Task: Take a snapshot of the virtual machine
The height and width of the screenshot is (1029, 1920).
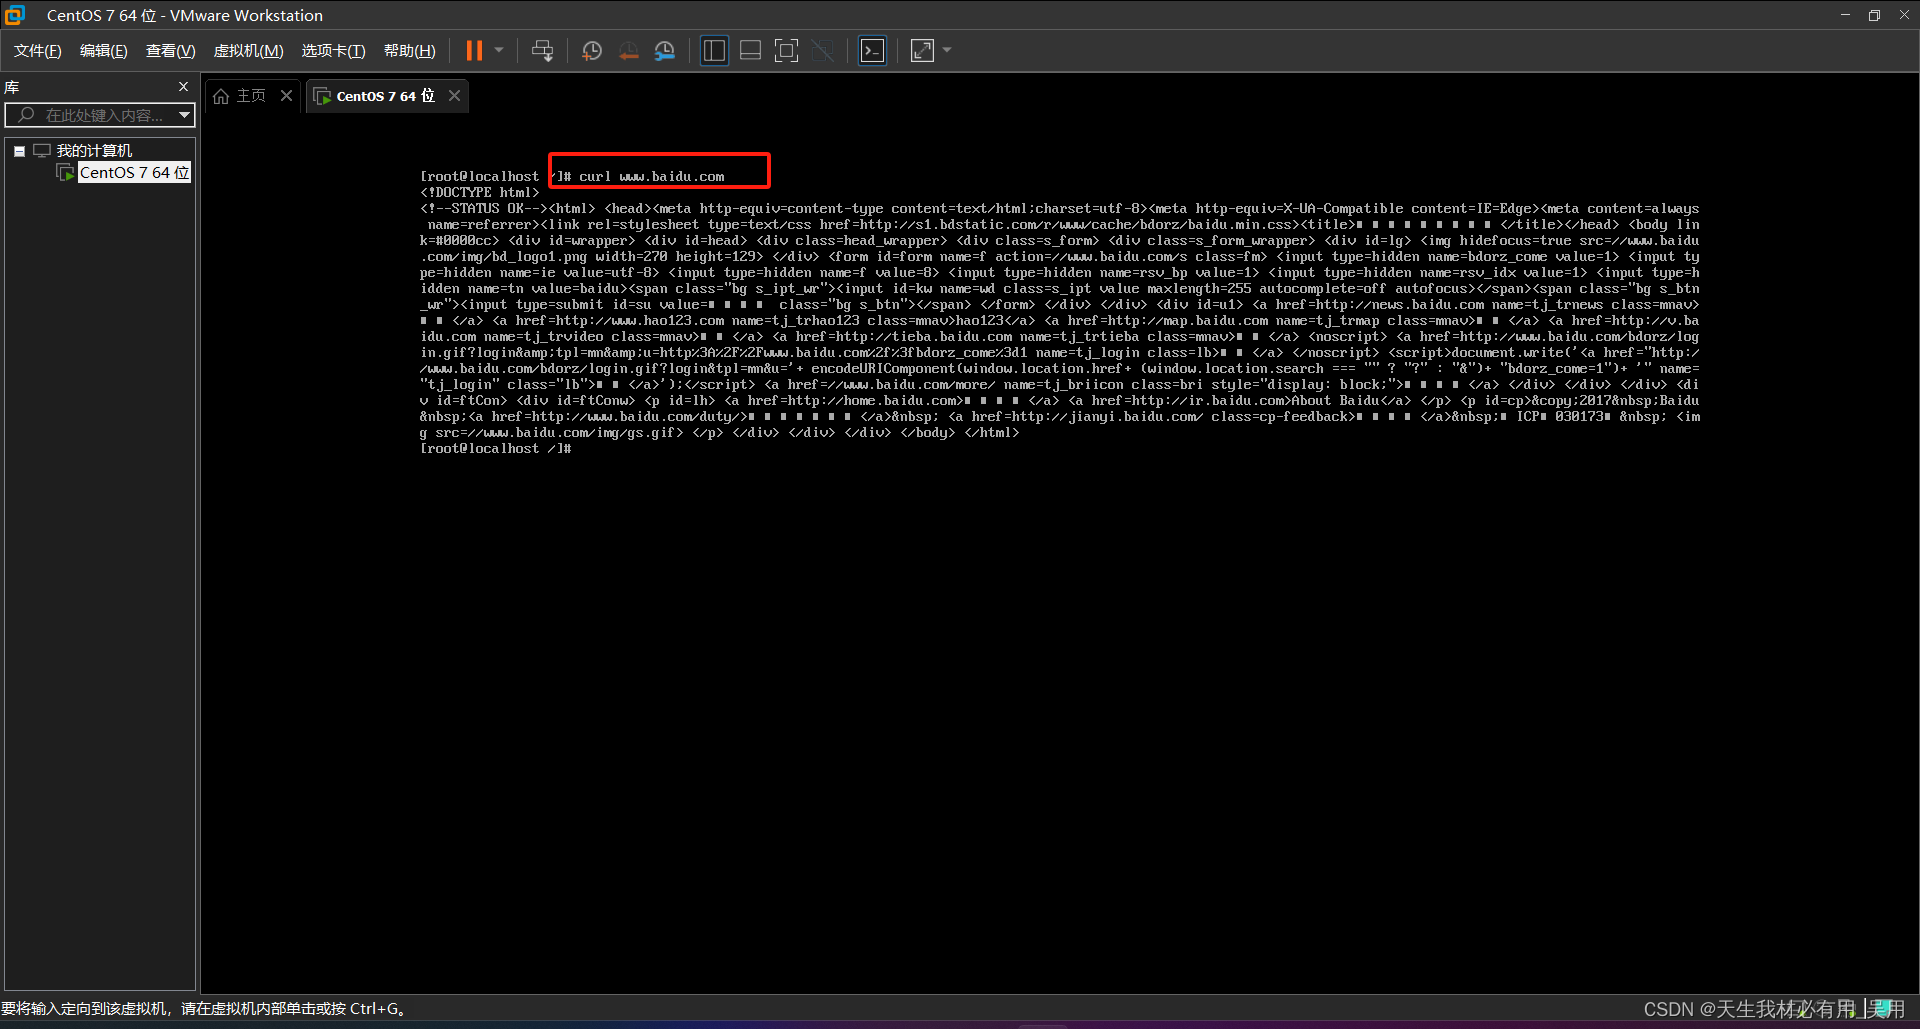Action: tap(592, 51)
